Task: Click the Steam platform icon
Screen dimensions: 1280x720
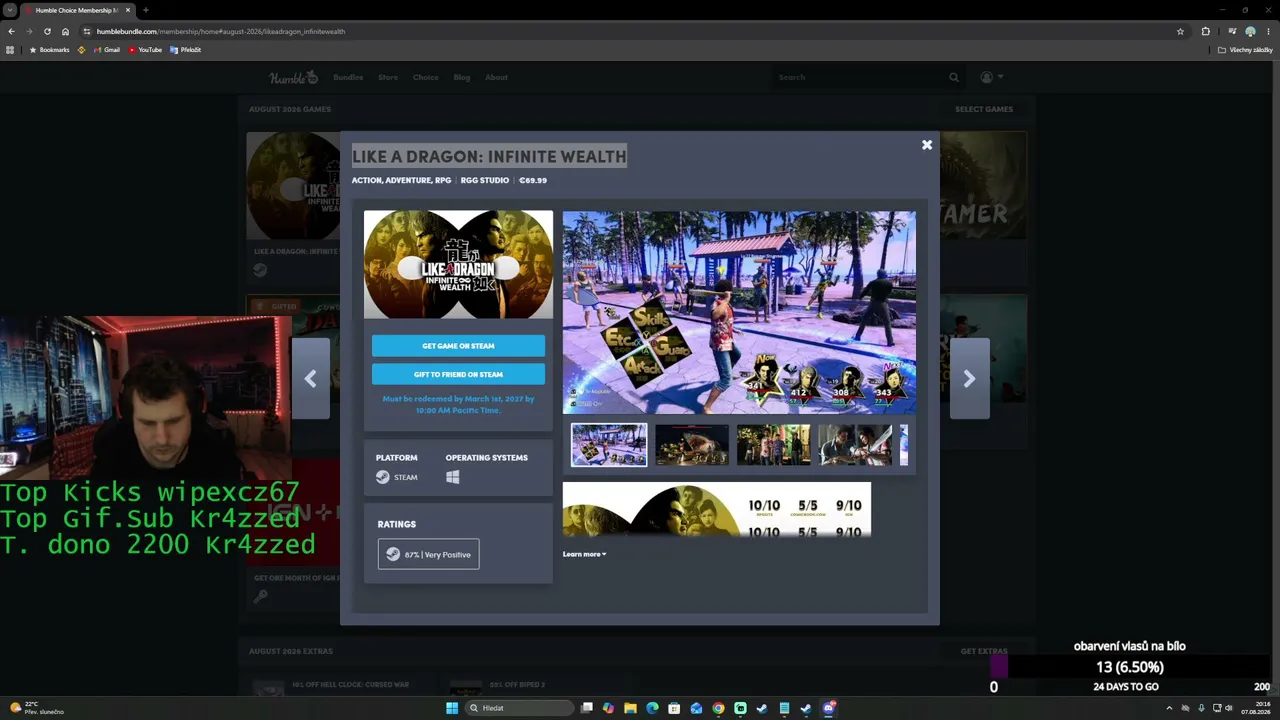Action: pos(383,477)
